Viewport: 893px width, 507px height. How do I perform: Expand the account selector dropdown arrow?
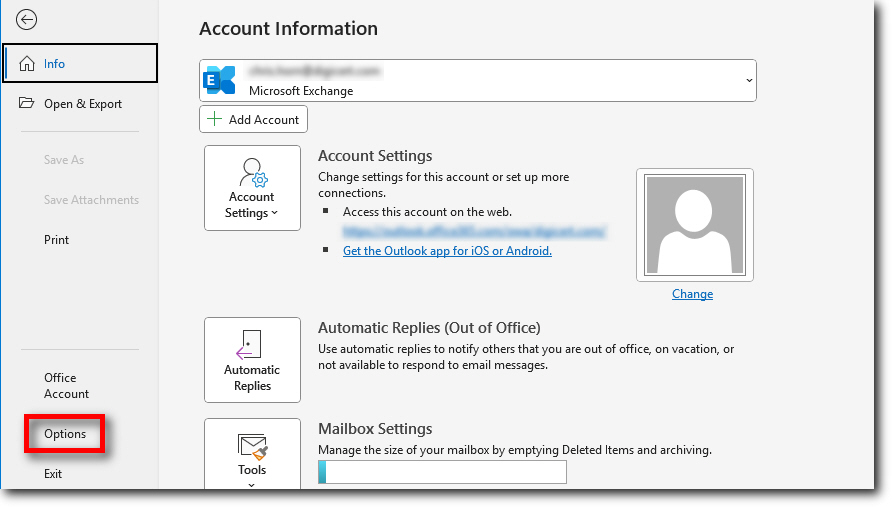[x=749, y=80]
